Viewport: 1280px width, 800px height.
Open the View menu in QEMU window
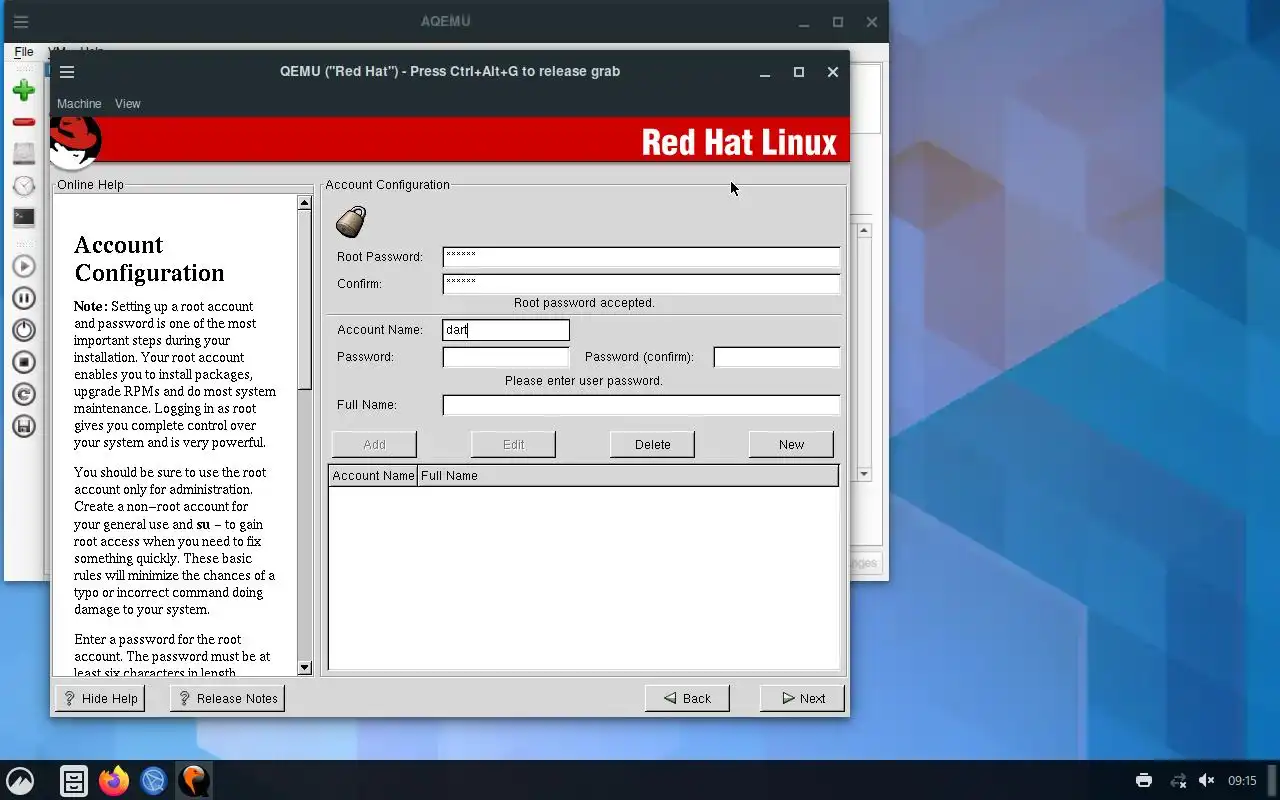click(127, 104)
